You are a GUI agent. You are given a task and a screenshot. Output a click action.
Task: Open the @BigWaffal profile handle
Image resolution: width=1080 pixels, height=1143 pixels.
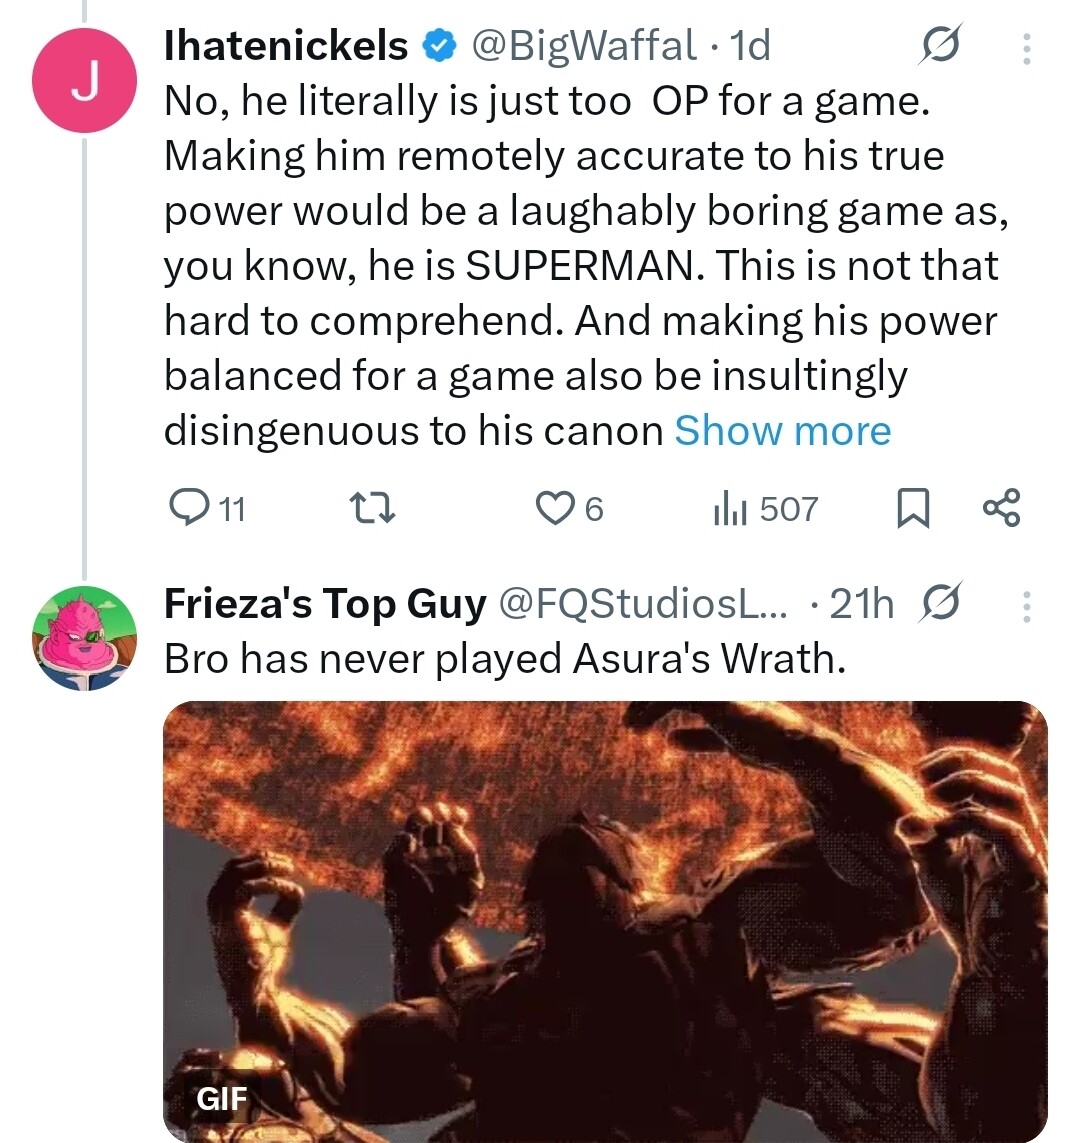click(x=583, y=46)
